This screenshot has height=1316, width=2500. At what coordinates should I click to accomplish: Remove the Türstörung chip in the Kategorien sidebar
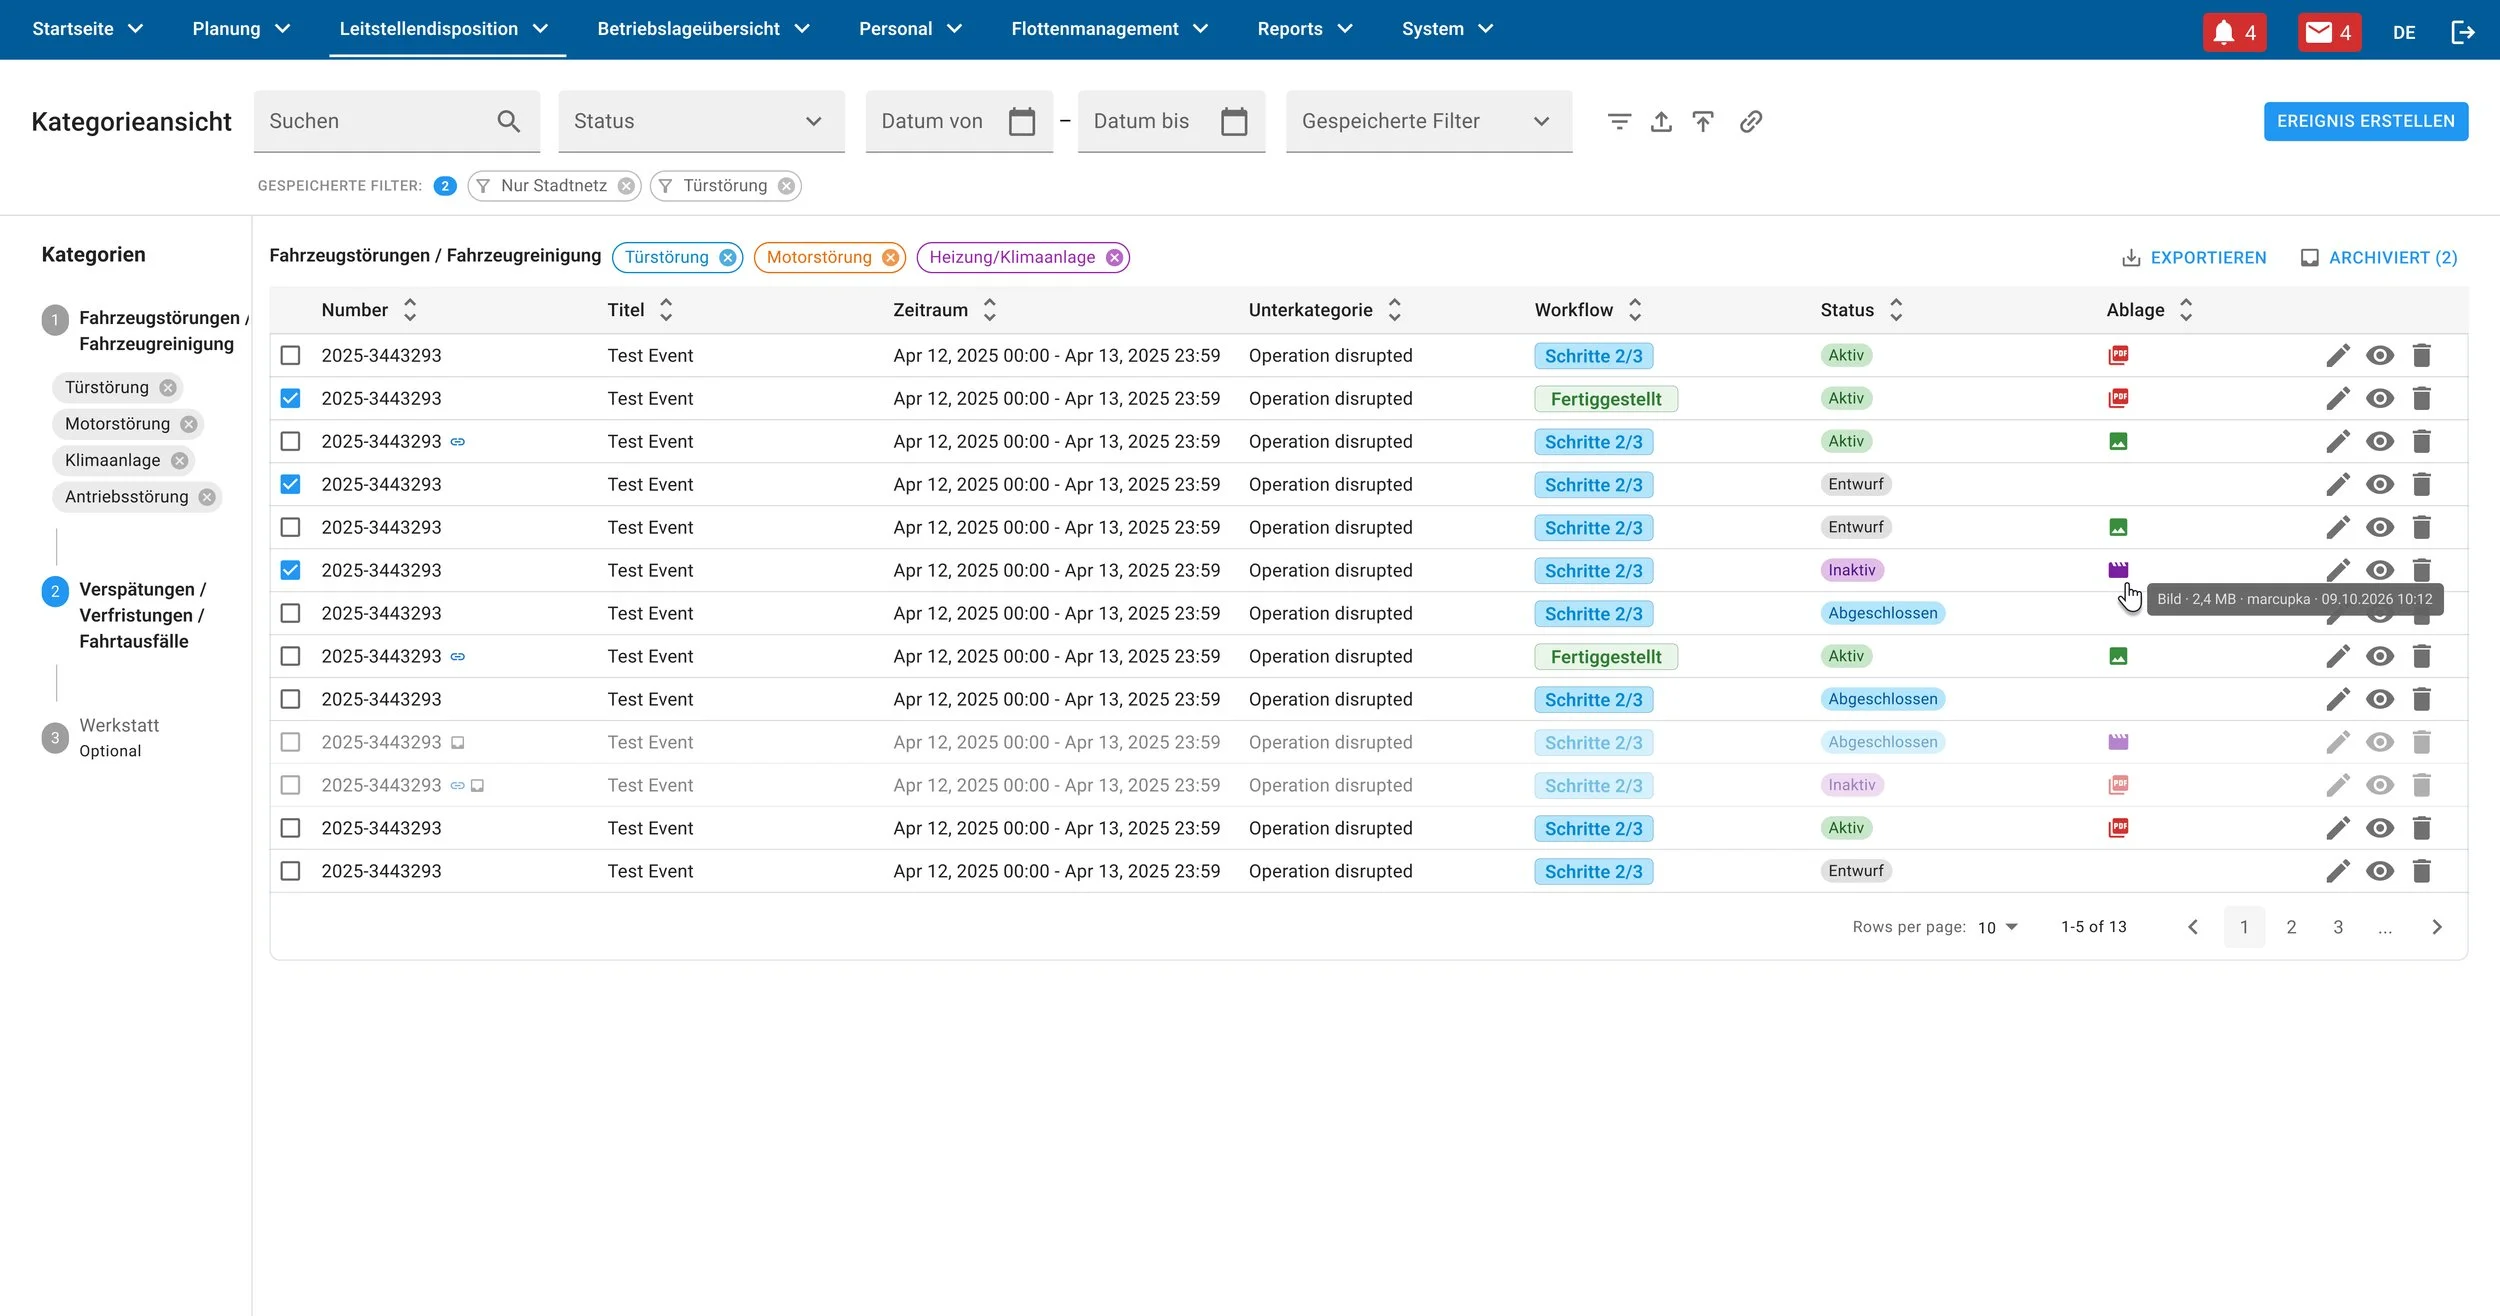[168, 388]
